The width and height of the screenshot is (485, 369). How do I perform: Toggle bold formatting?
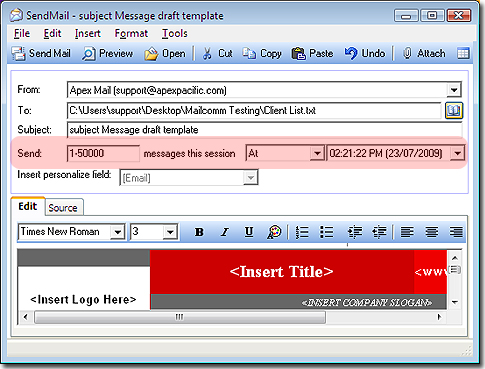click(199, 232)
